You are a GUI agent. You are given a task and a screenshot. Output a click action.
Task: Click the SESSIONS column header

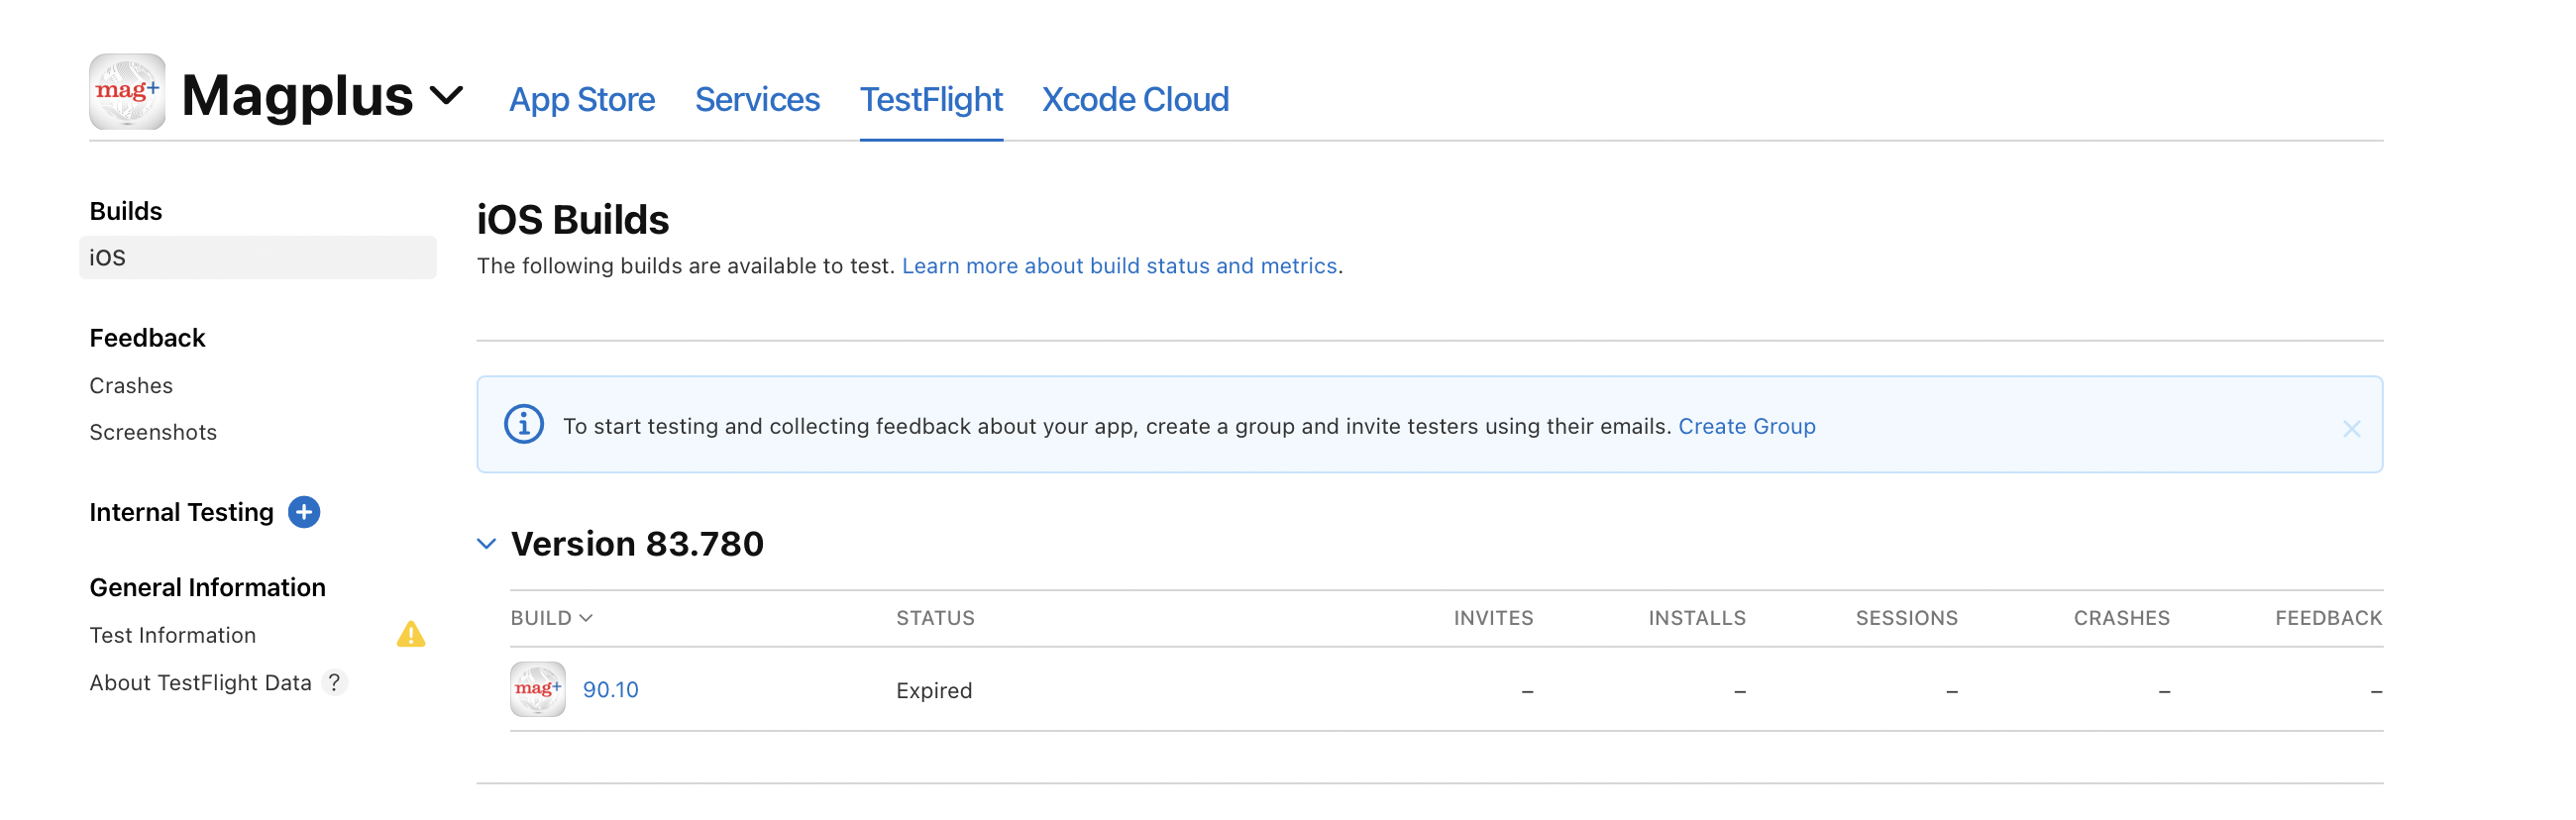1906,618
